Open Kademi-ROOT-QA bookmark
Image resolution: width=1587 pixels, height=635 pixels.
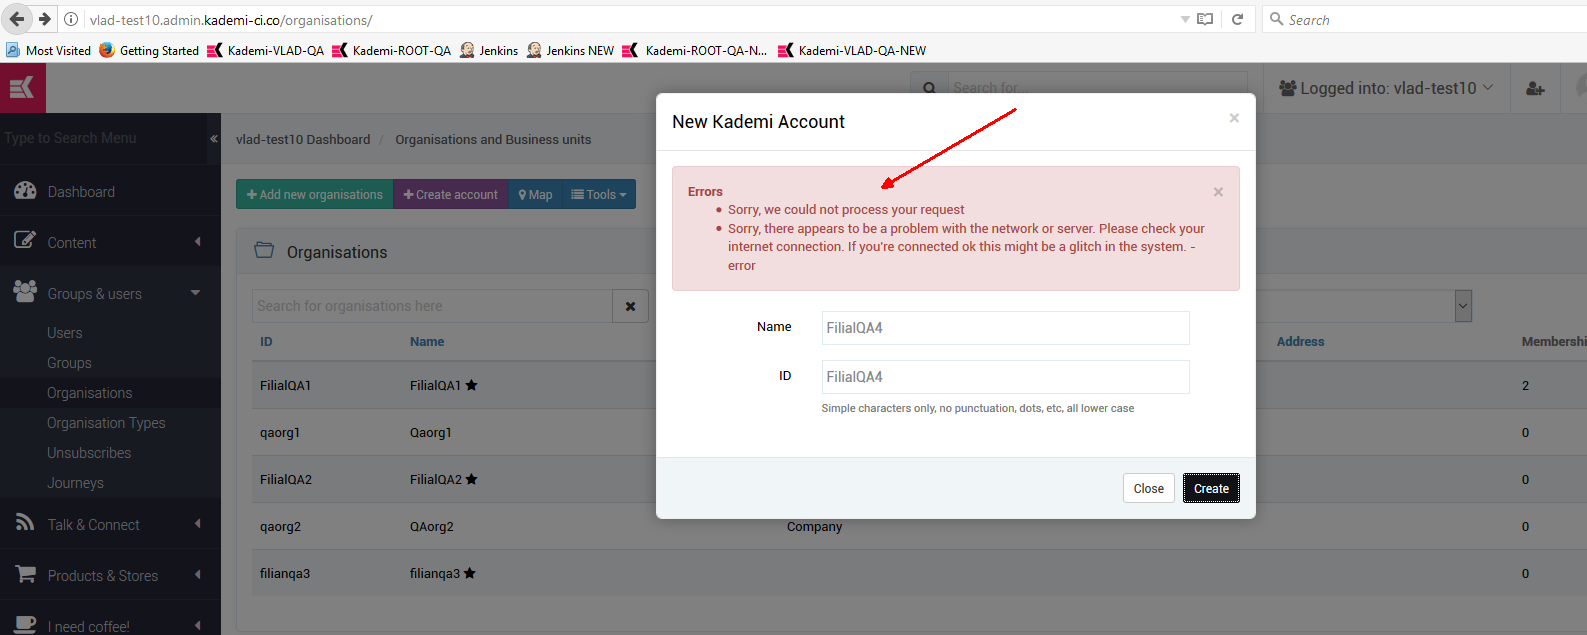click(x=391, y=50)
